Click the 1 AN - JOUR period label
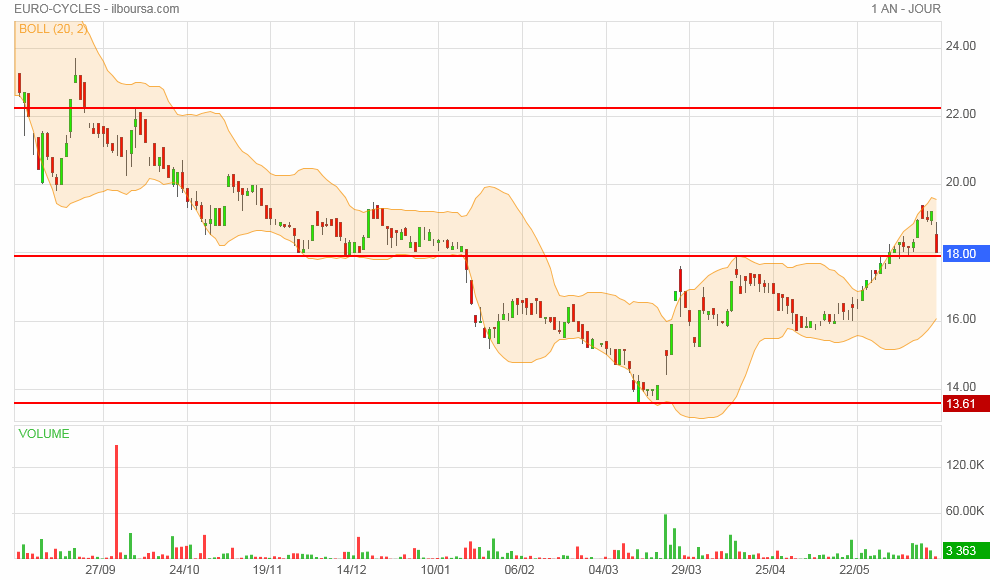990x580 pixels. (905, 9)
